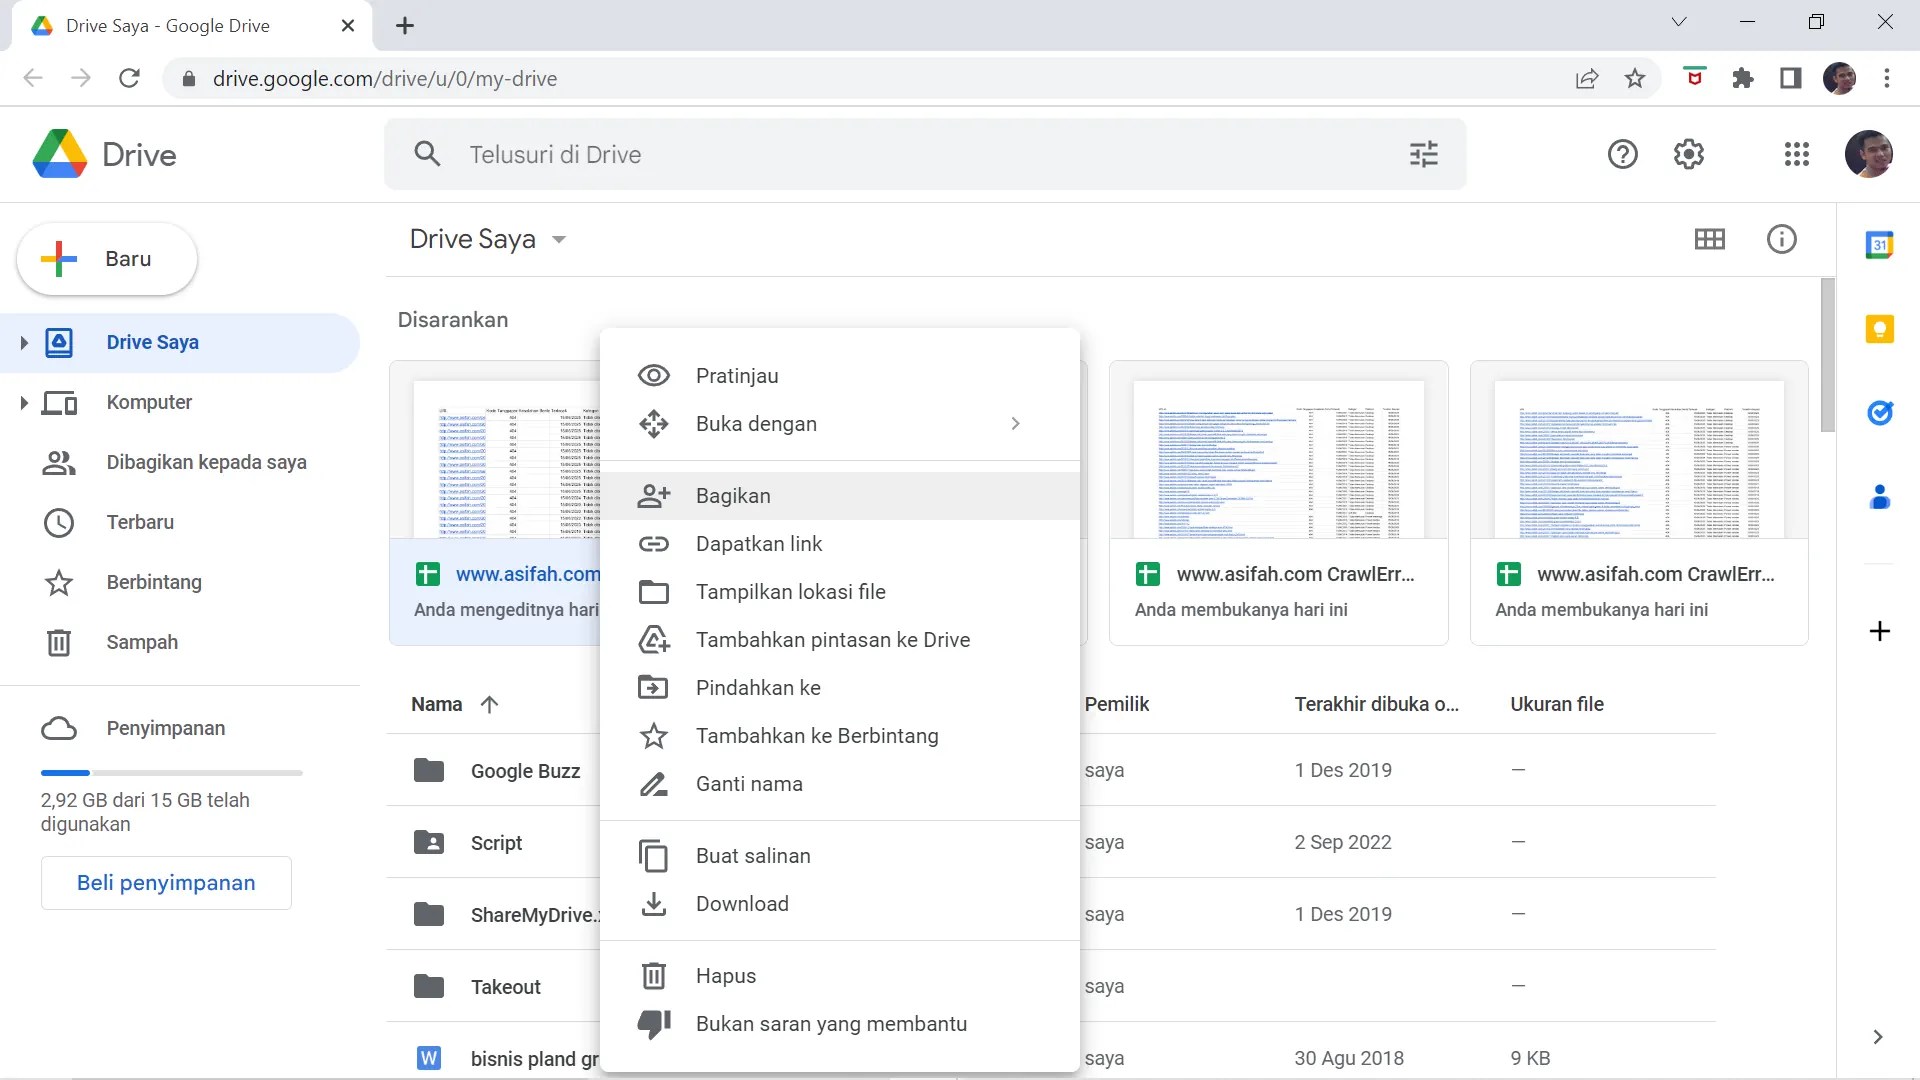
Task: Open Google Keep in the side panel
Action: pos(1881,330)
